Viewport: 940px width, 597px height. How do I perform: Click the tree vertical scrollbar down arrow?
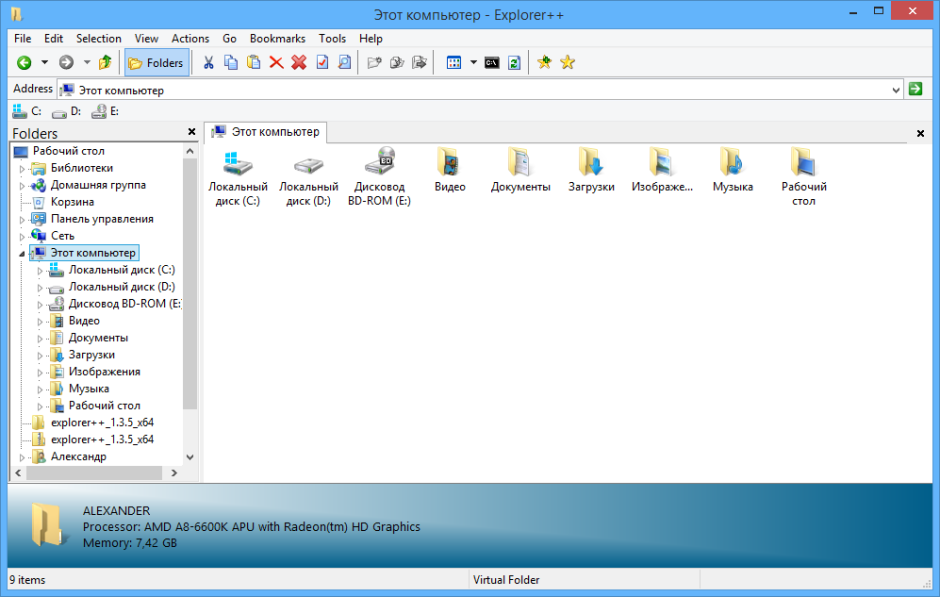pos(190,457)
